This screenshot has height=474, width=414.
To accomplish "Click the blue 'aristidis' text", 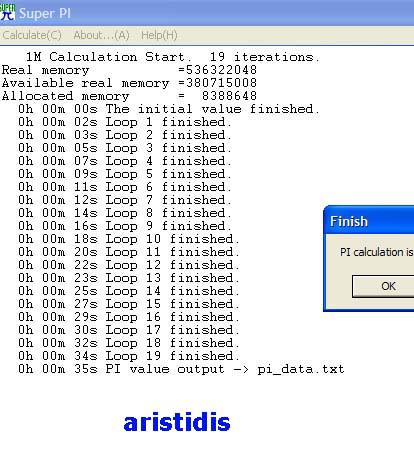I will 177,422.
